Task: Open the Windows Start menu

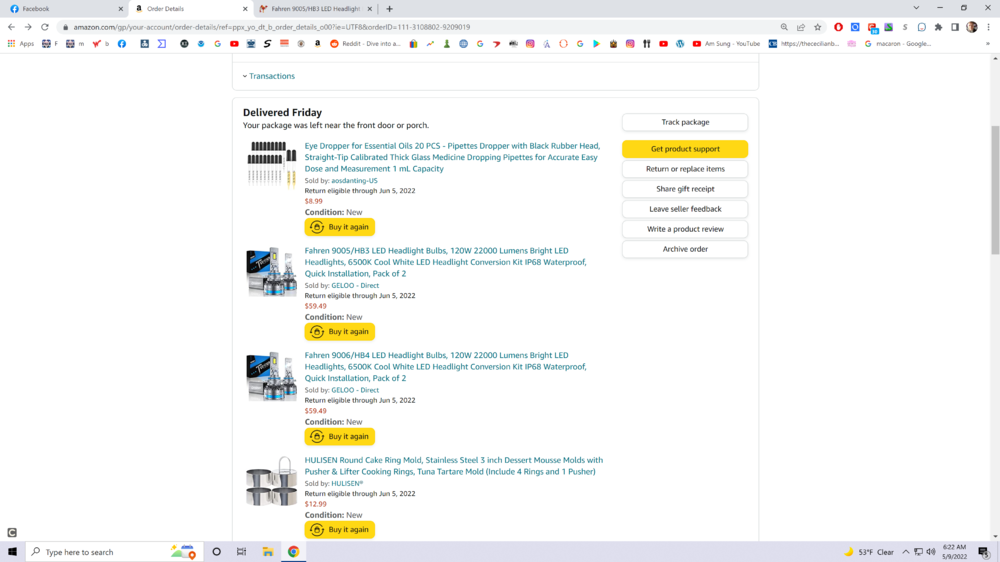Action: tap(13, 551)
